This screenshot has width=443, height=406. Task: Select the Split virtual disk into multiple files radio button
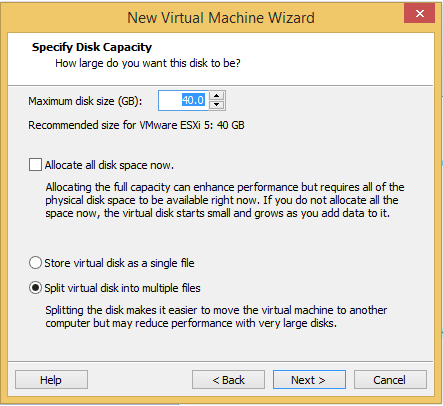35,288
